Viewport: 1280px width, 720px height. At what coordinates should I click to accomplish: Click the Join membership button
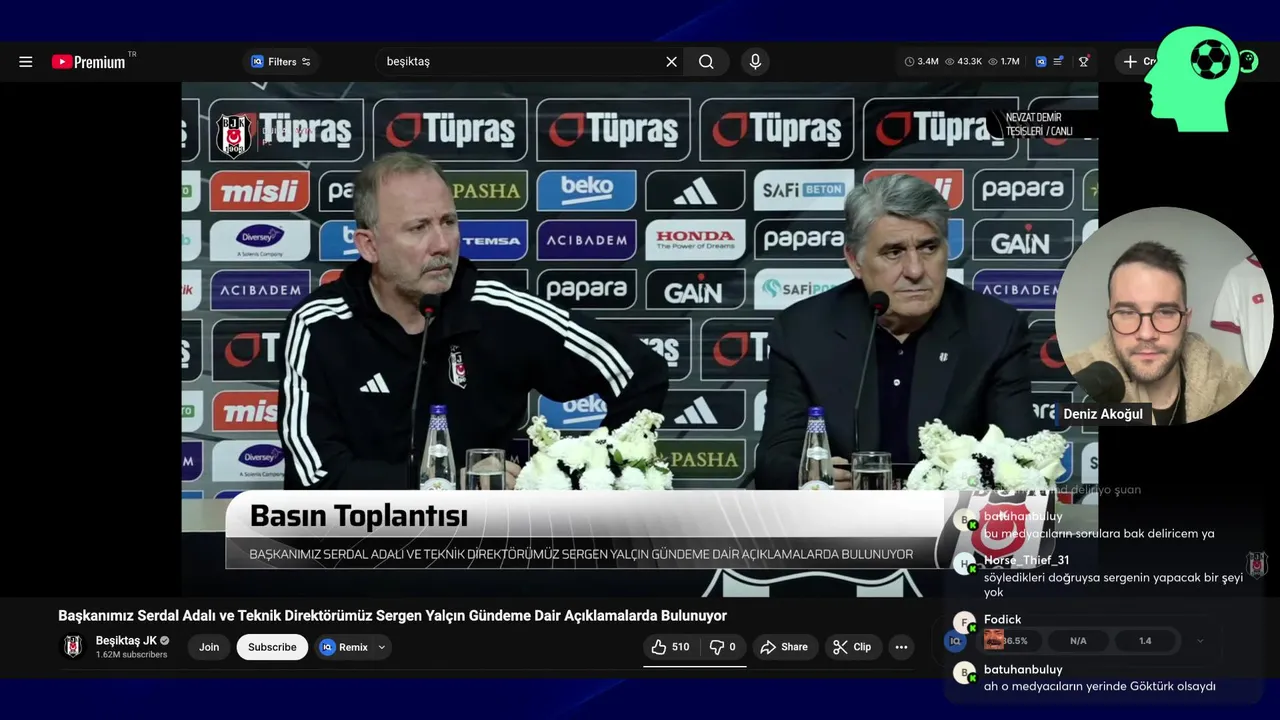pyautogui.click(x=209, y=647)
